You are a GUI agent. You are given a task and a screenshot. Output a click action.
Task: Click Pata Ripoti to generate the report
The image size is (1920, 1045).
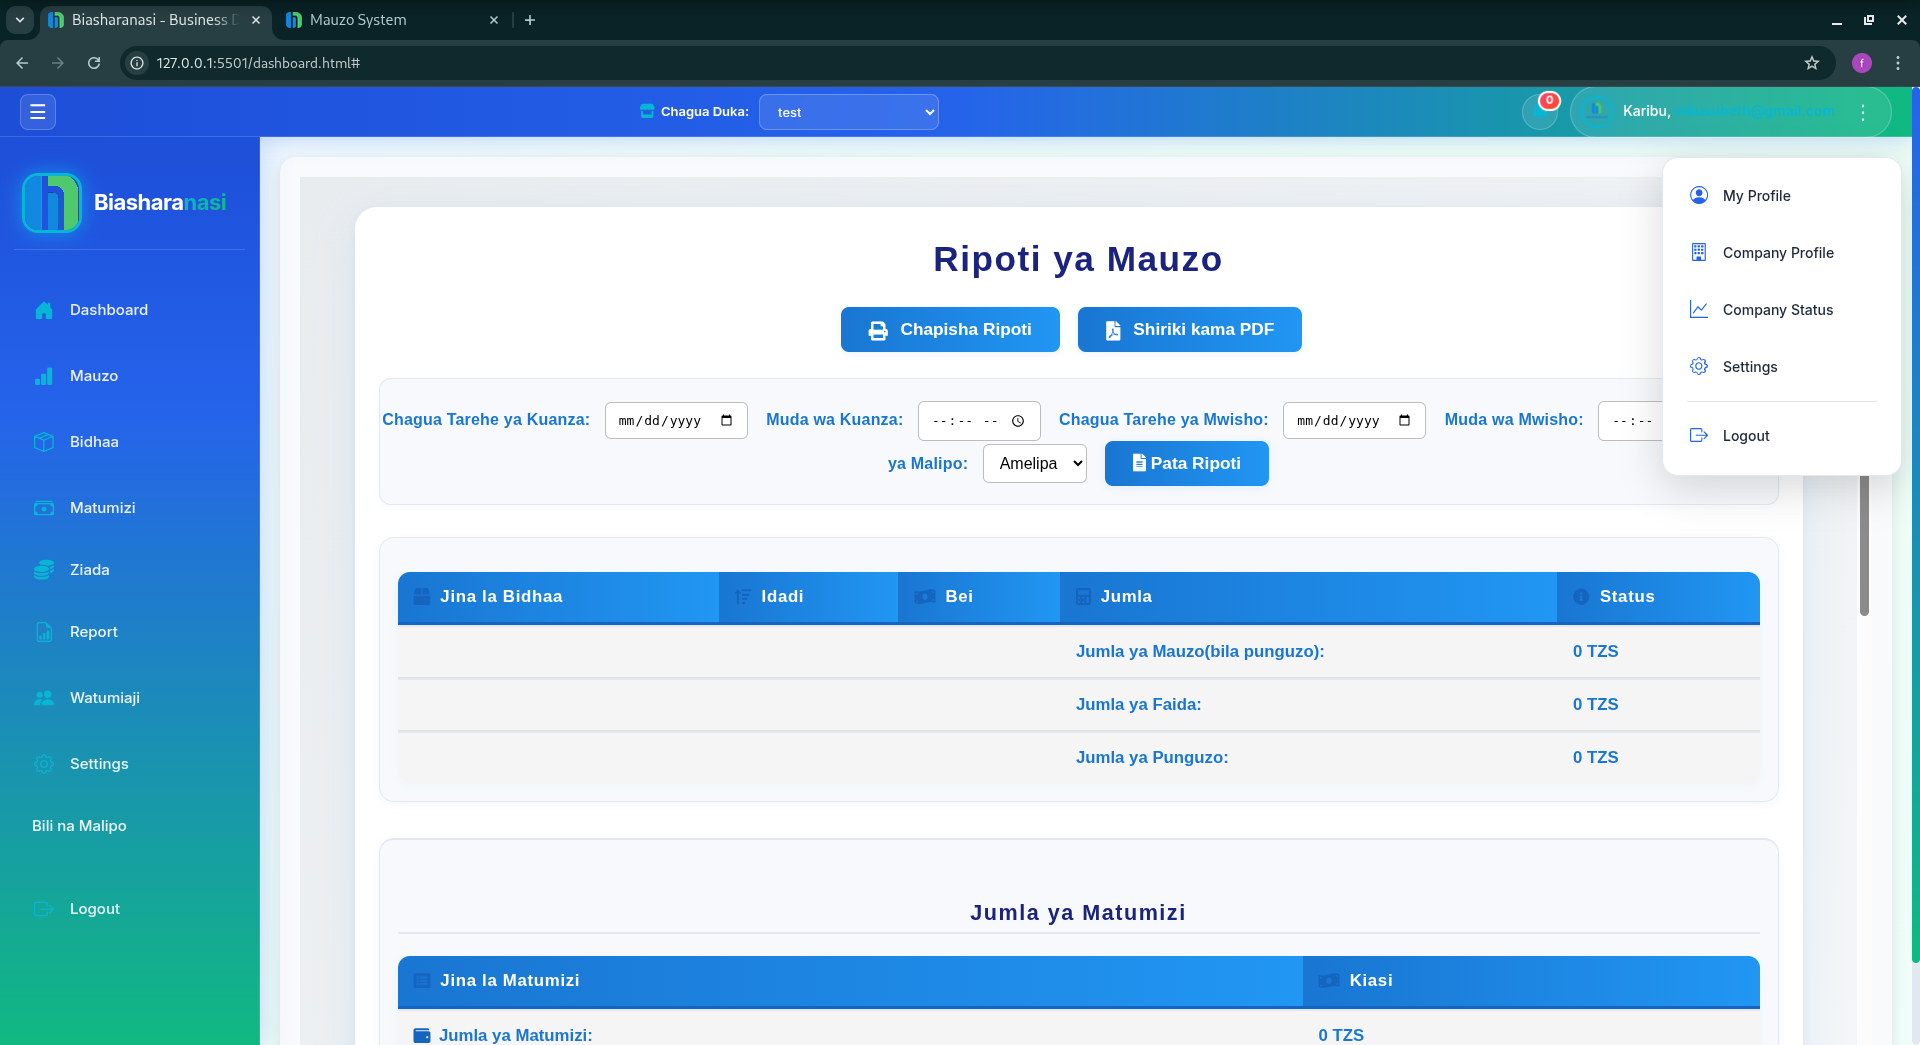1186,463
